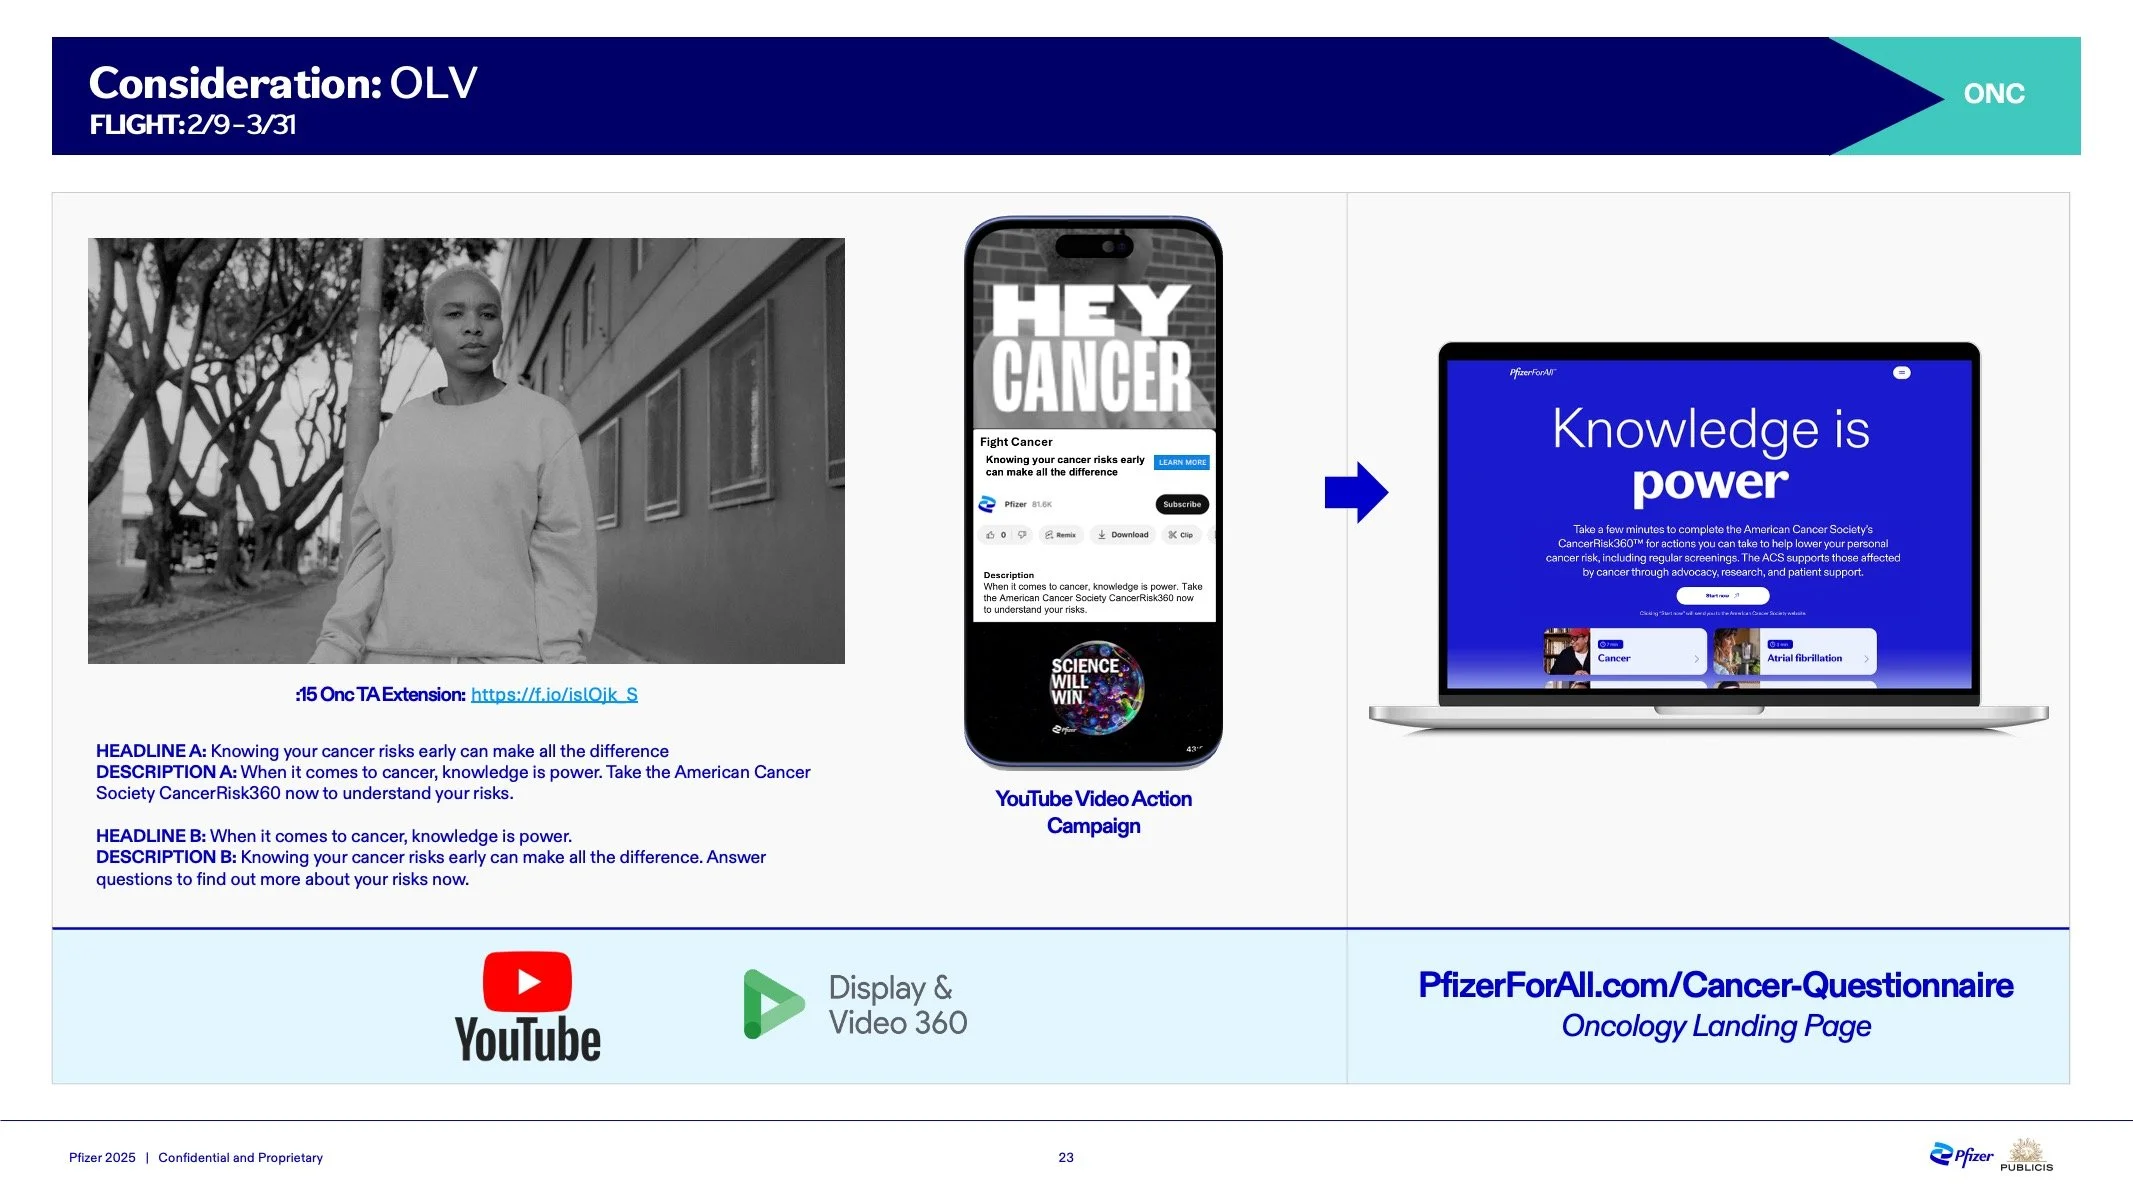Open the f.io Onc TA Extension link
The width and height of the screenshot is (2133, 1200).
tap(554, 695)
